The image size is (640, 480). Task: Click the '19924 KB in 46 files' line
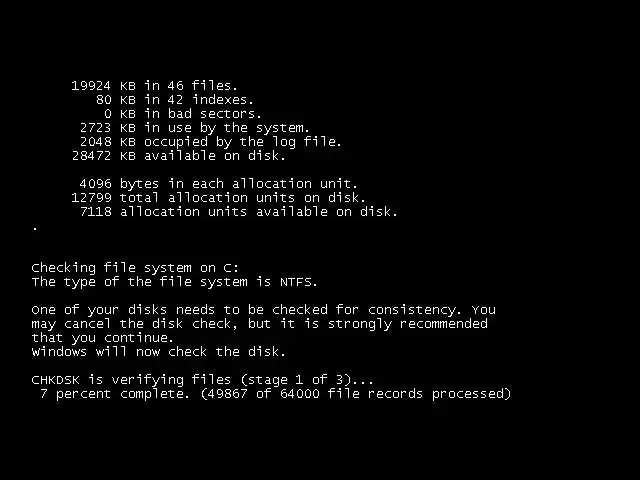coord(154,86)
